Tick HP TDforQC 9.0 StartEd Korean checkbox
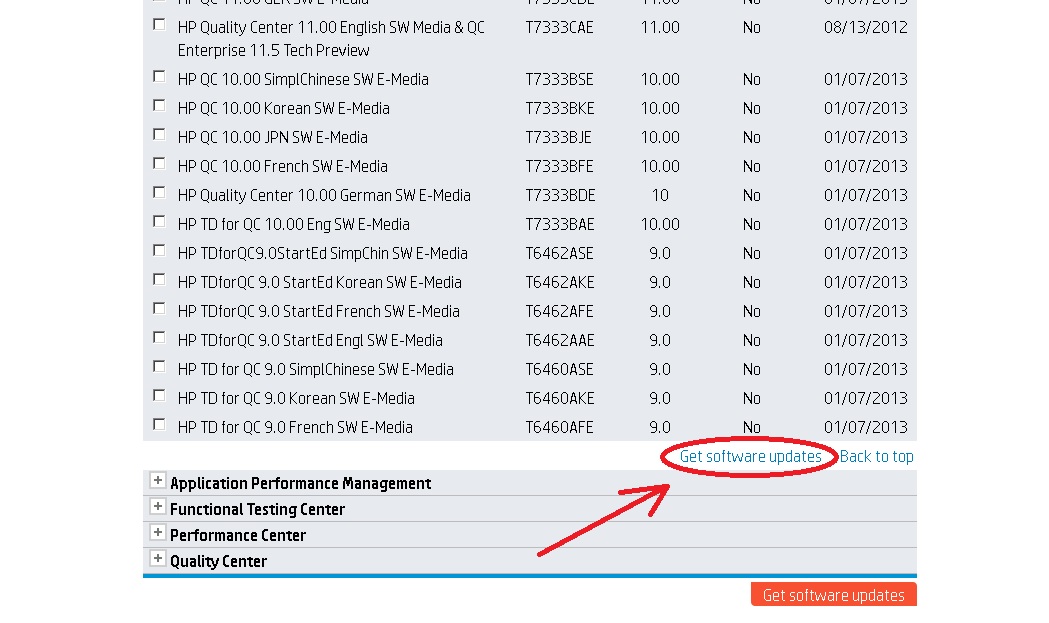 pos(159,280)
